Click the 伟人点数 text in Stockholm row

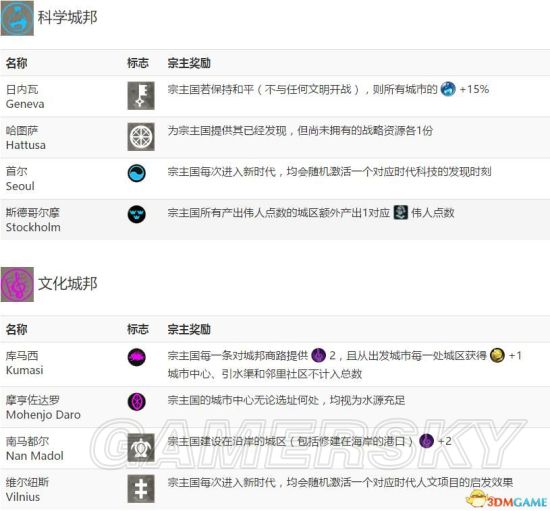[x=433, y=213]
